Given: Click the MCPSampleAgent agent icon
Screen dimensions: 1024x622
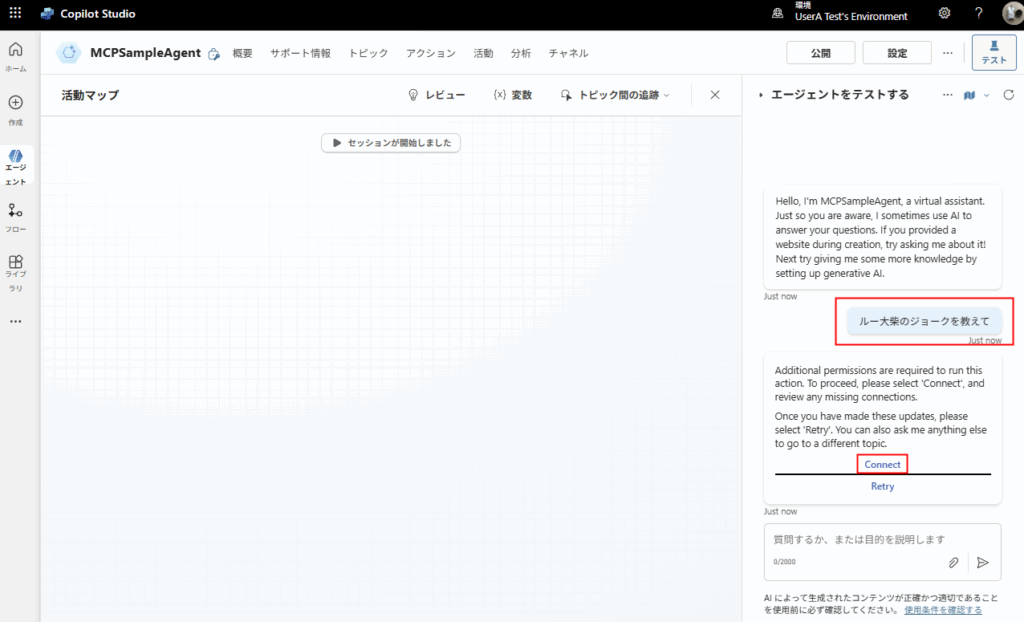Looking at the screenshot, I should coord(69,53).
